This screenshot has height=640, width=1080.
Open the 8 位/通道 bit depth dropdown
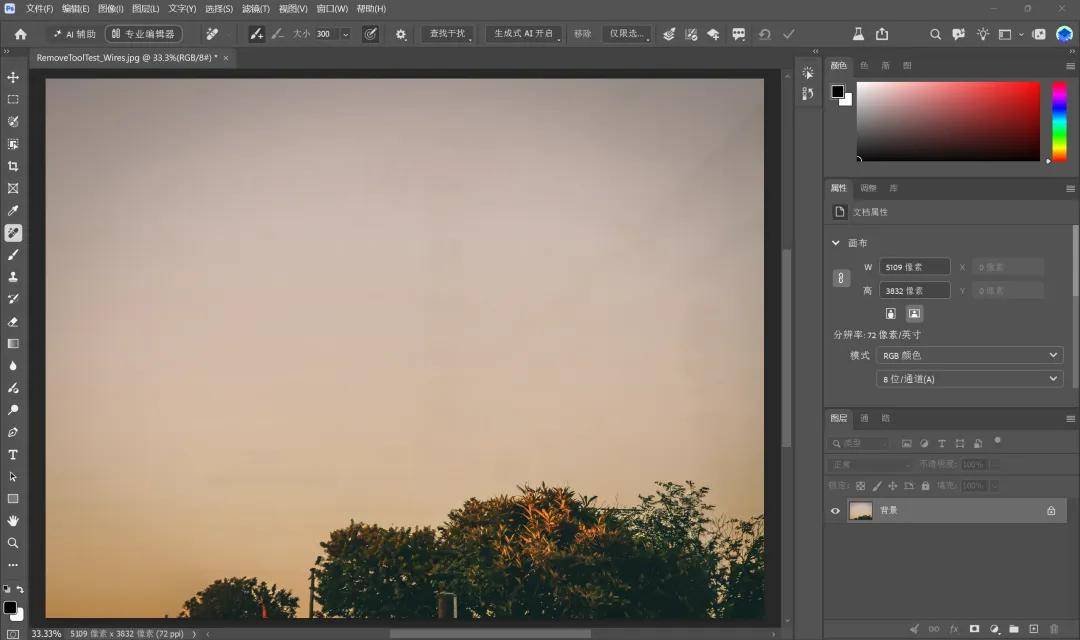[969, 379]
